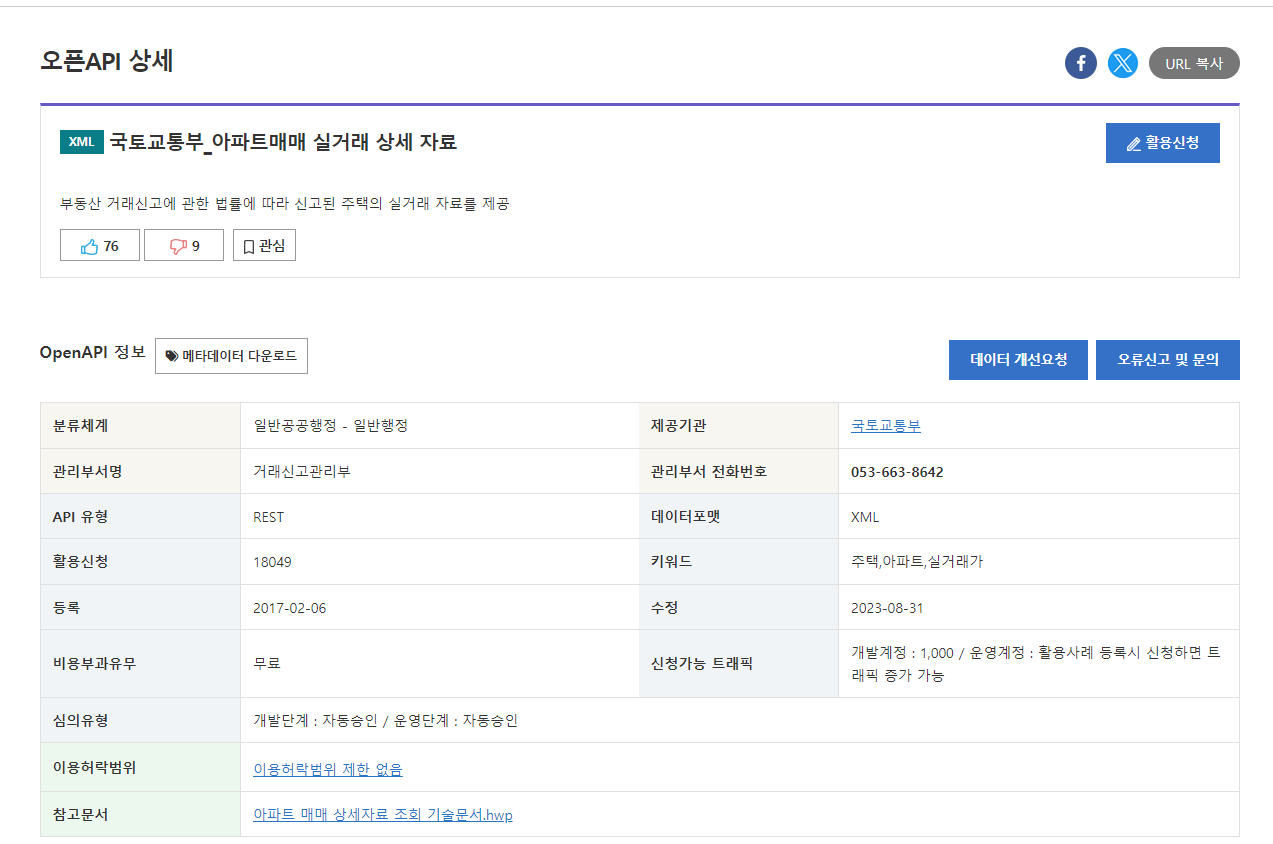Click the 개발단계 : 자동승인 review type text
The image size is (1273, 844).
(x=386, y=720)
